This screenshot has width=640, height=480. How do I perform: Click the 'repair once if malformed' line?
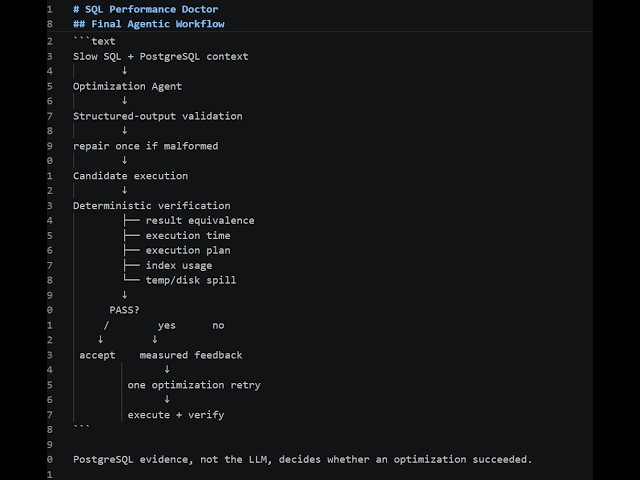click(145, 146)
